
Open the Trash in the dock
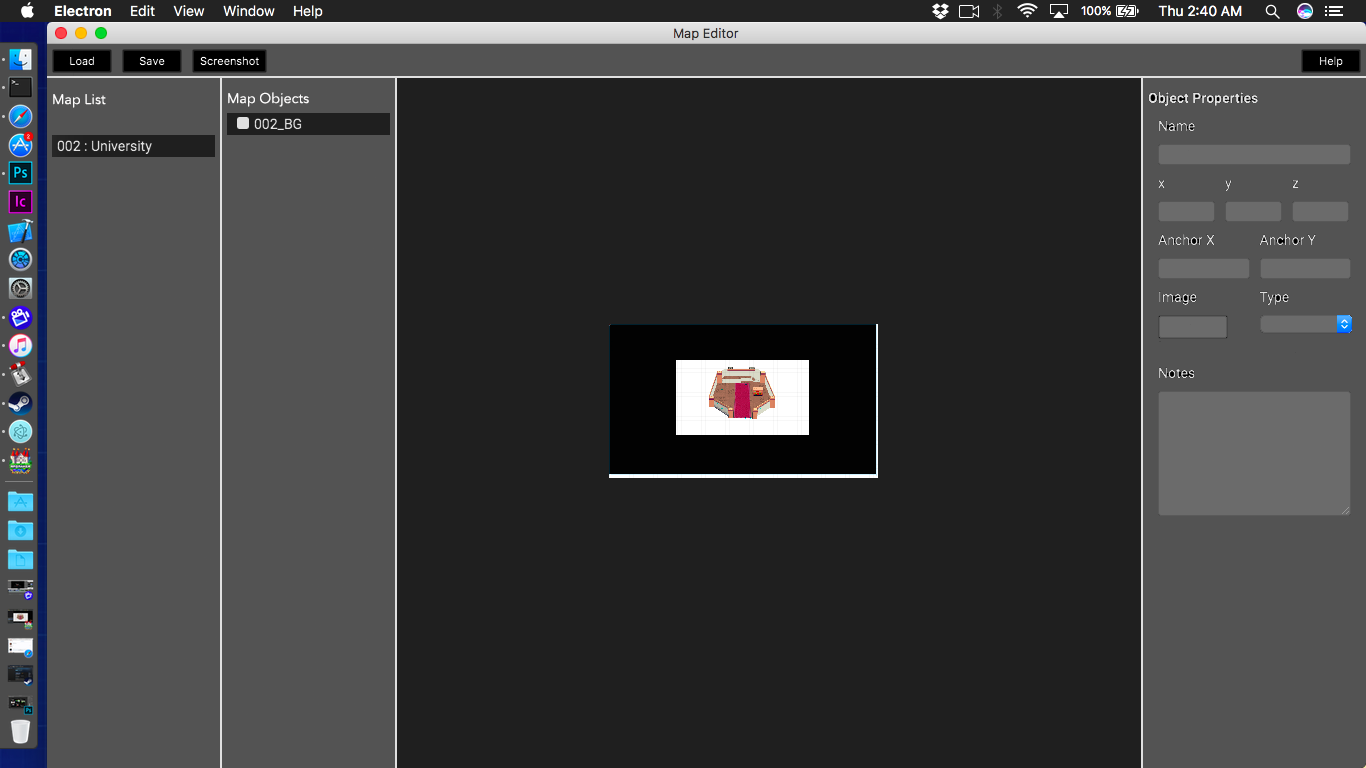[x=20, y=731]
